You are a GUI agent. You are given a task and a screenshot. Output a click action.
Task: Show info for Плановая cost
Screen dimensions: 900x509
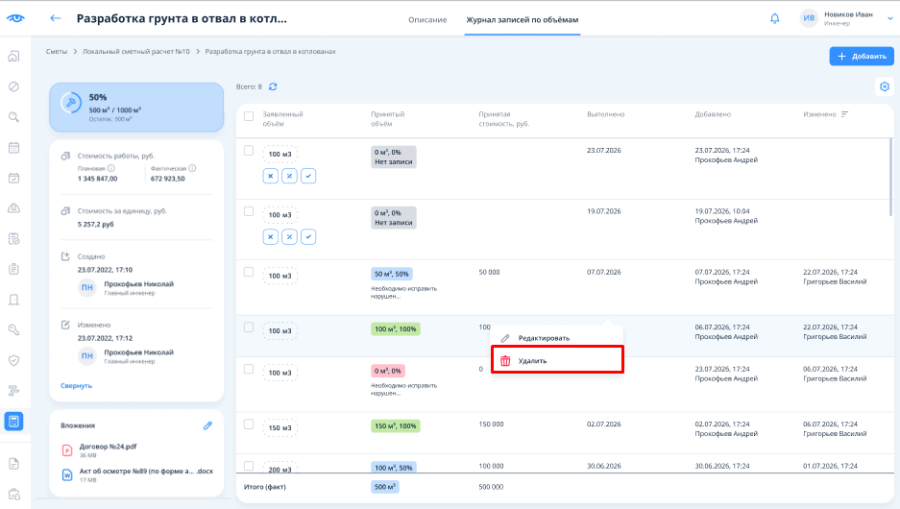[x=111, y=168]
